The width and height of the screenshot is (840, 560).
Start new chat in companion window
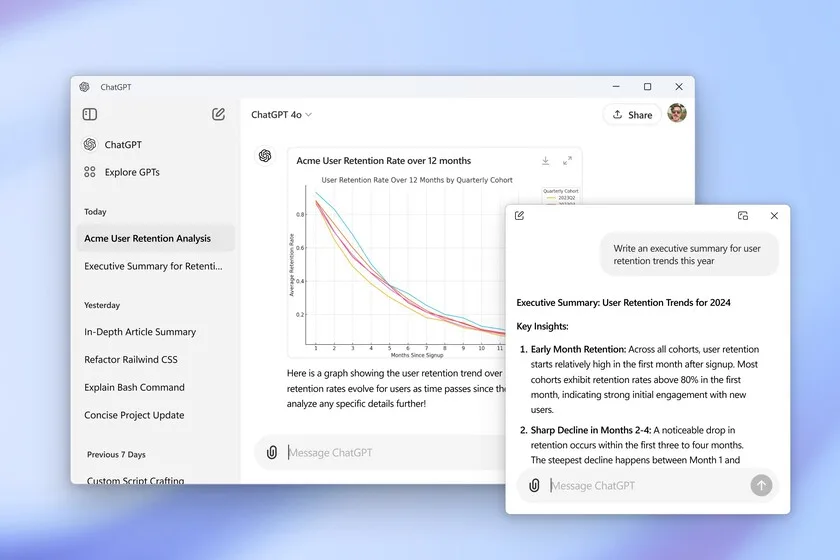pyautogui.click(x=519, y=215)
